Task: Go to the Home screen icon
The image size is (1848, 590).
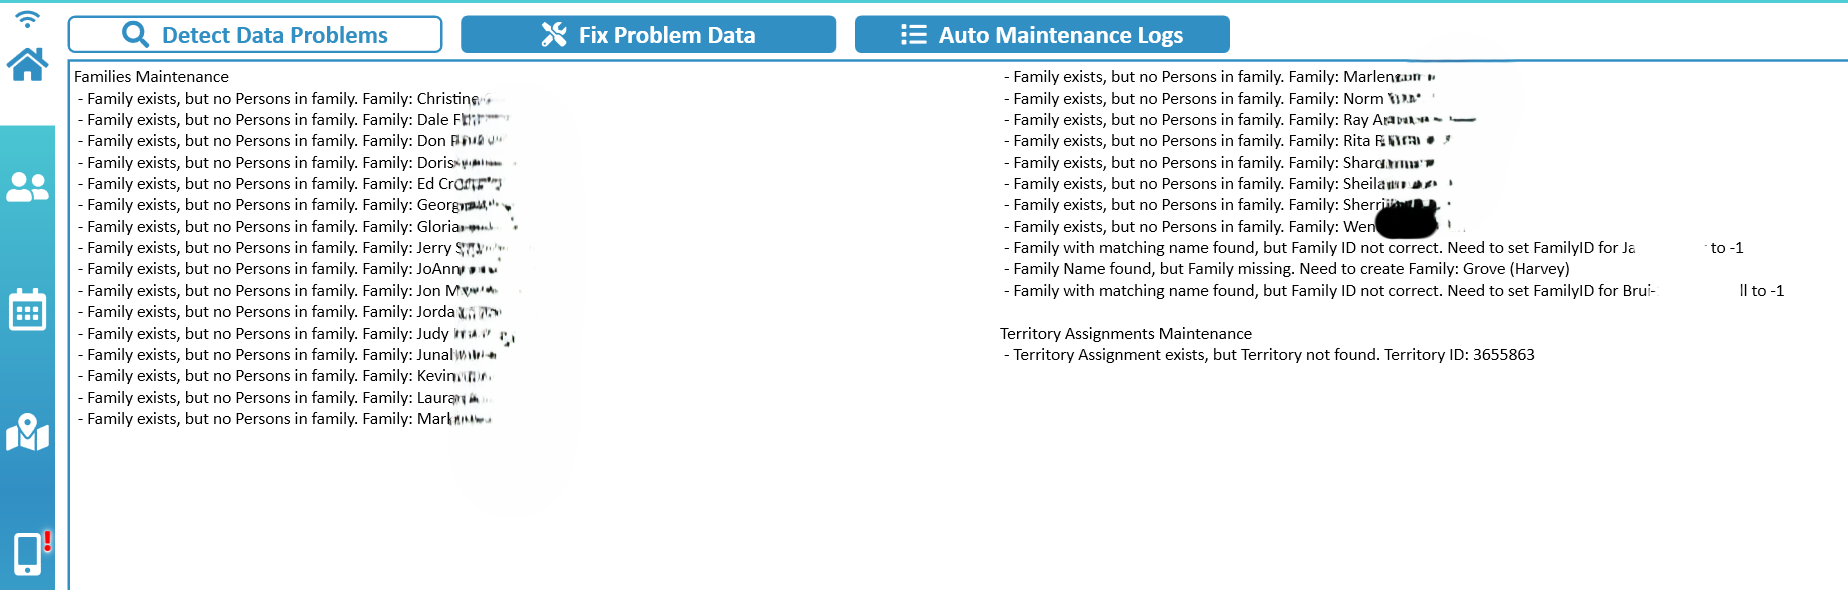Action: (27, 65)
